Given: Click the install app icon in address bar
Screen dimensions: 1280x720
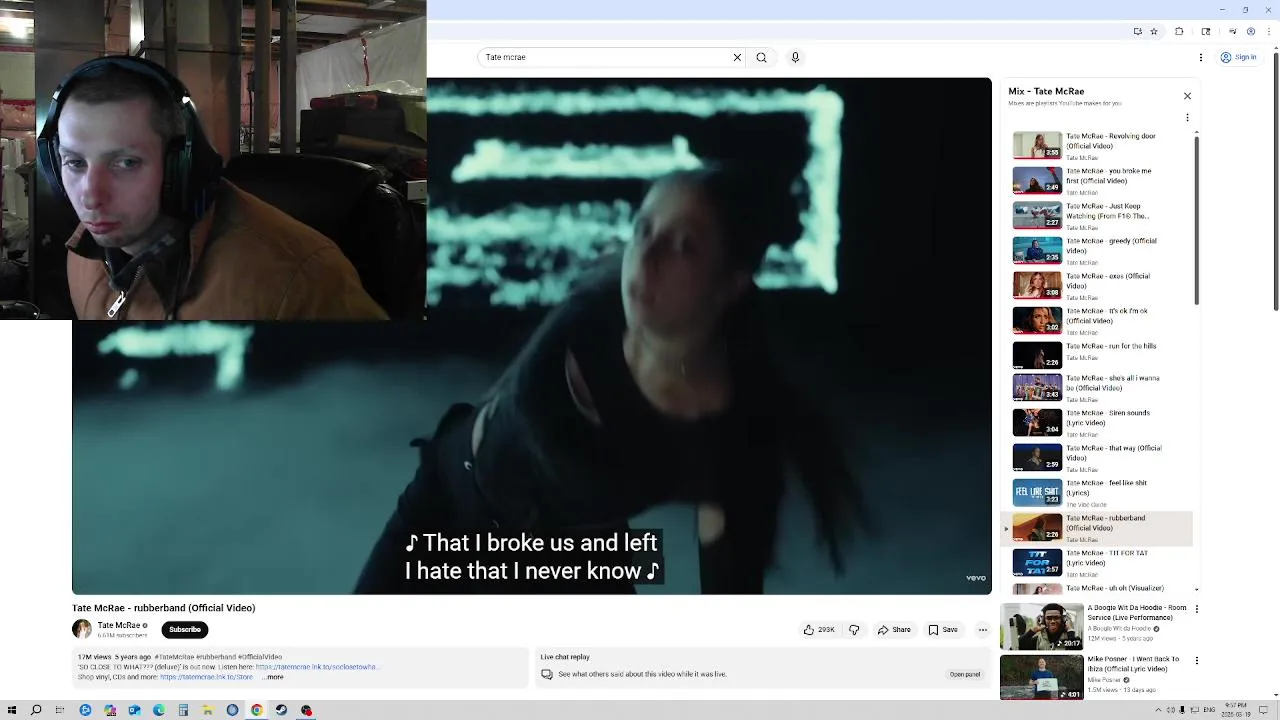Looking at the screenshot, I should click(1138, 31).
